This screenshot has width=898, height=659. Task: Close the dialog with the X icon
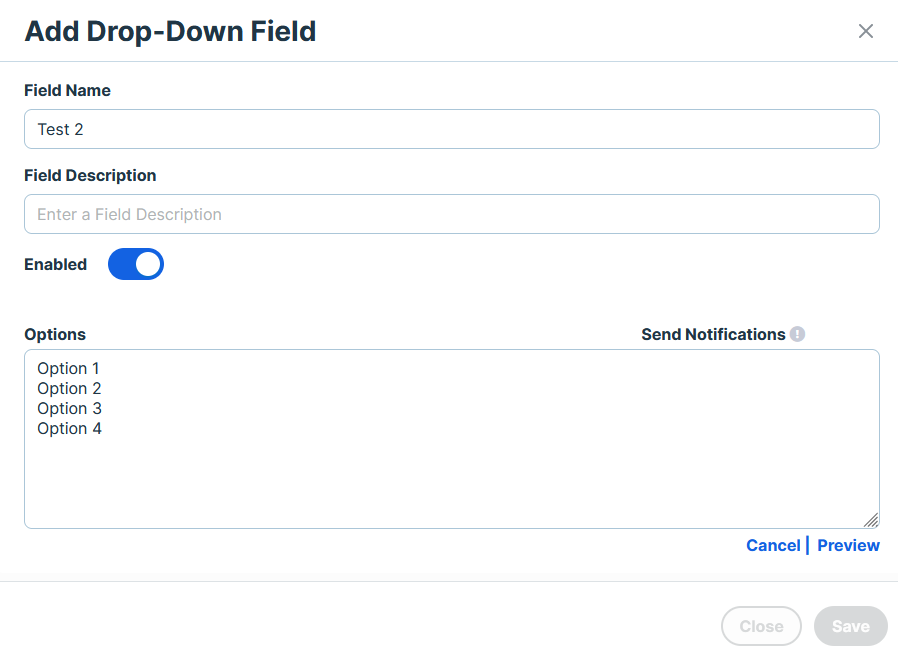tap(865, 31)
